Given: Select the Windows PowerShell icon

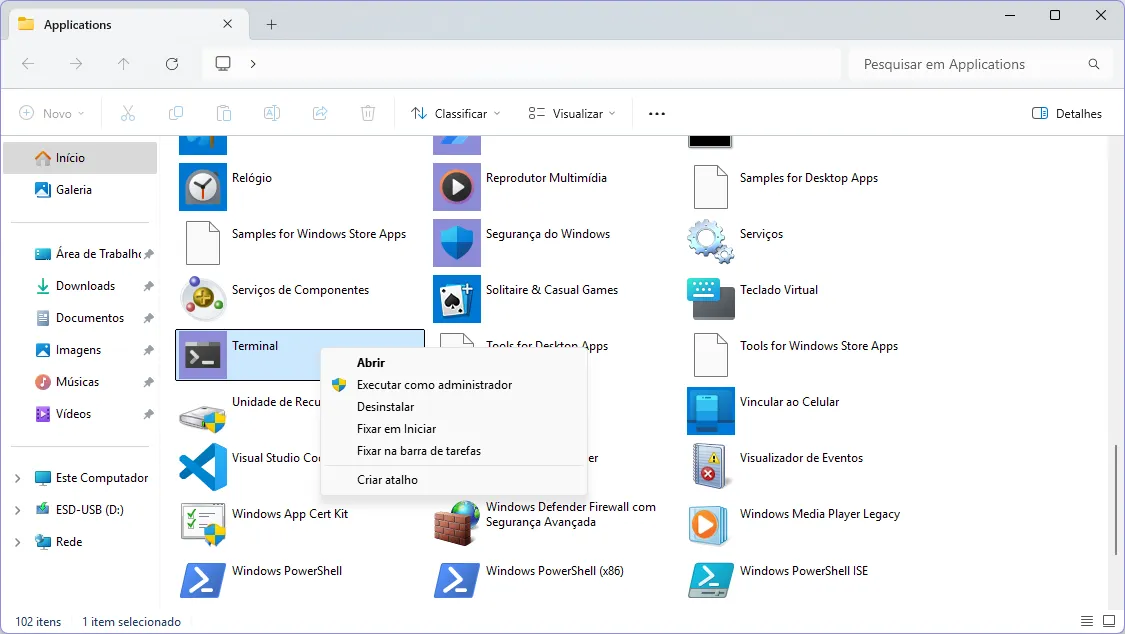Looking at the screenshot, I should click(x=203, y=579).
